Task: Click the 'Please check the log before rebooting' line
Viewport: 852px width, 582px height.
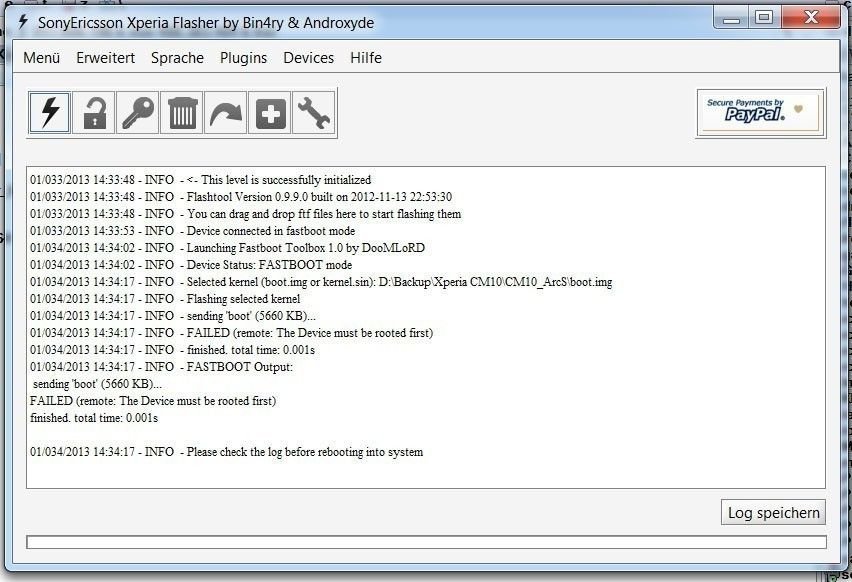Action: (x=227, y=452)
